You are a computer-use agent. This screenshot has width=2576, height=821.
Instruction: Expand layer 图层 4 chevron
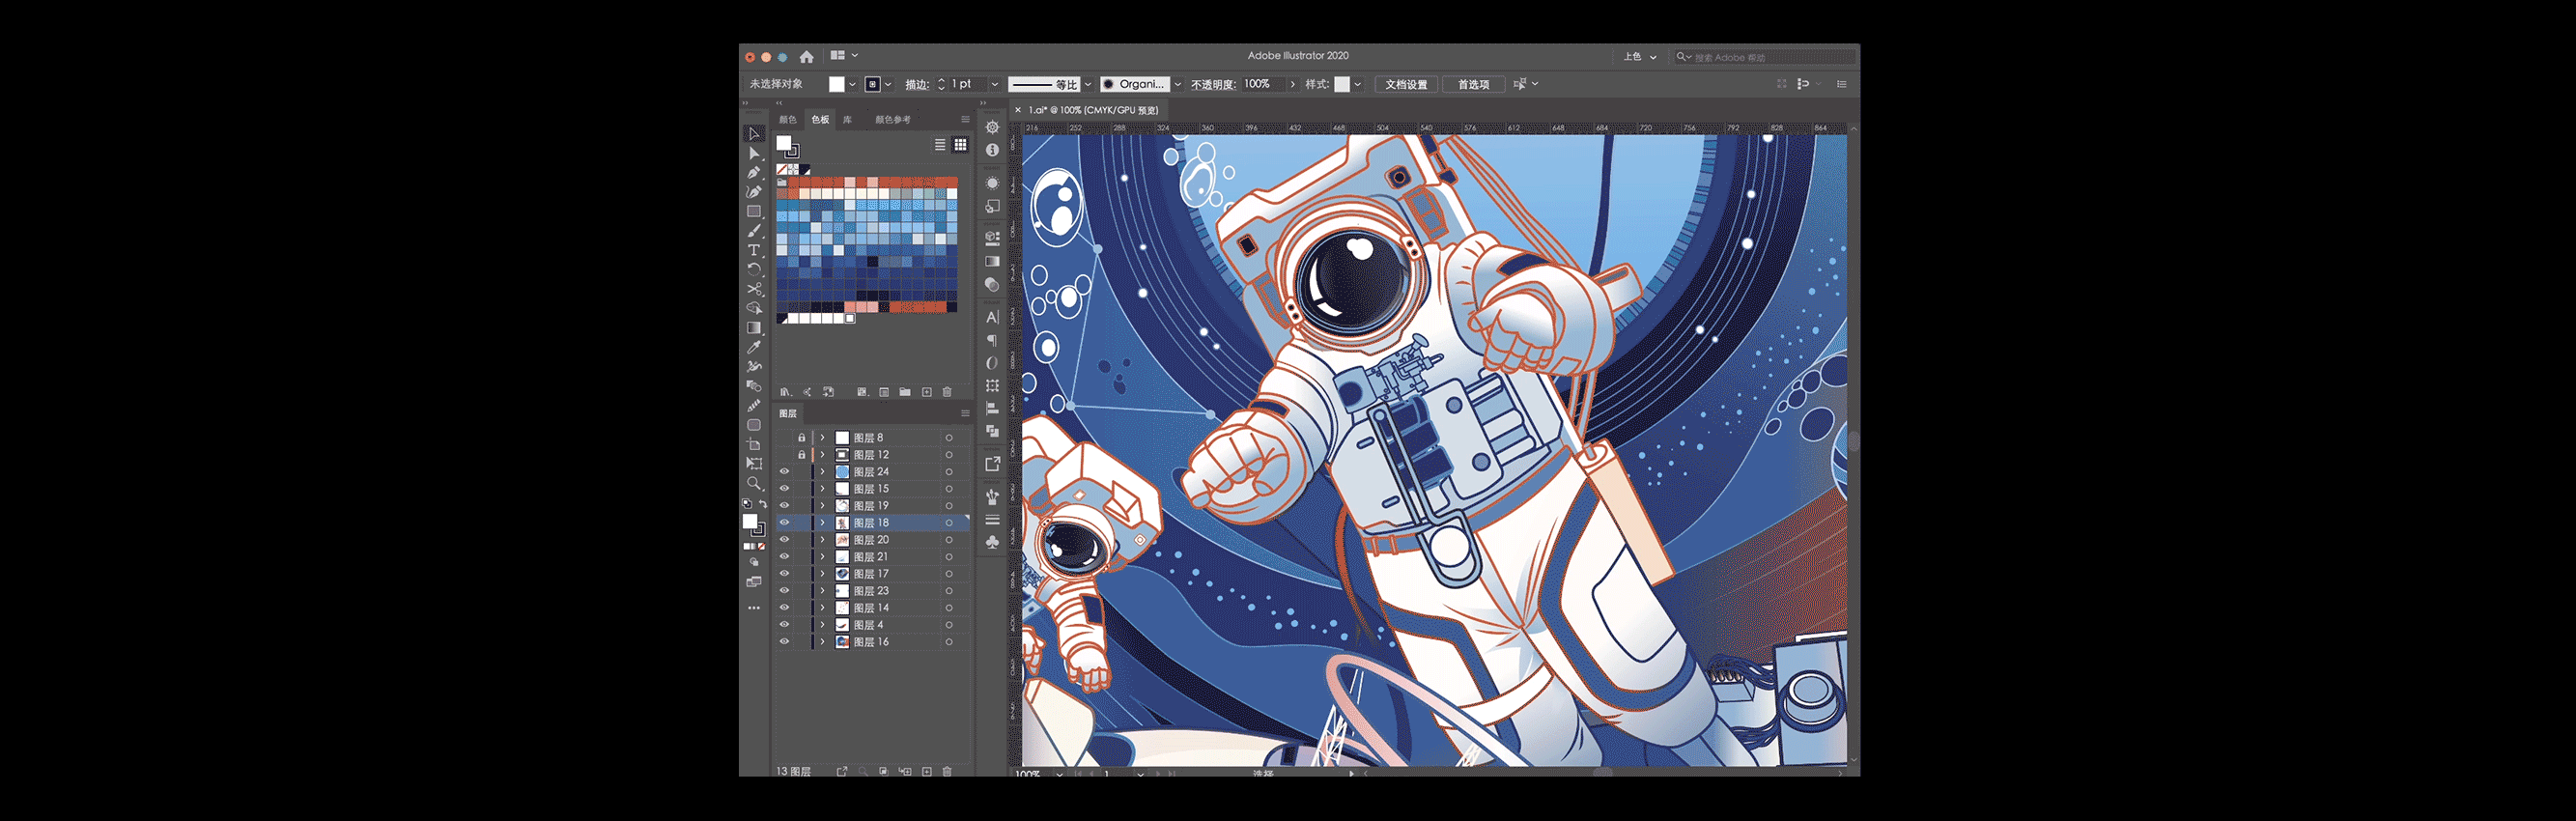click(823, 625)
